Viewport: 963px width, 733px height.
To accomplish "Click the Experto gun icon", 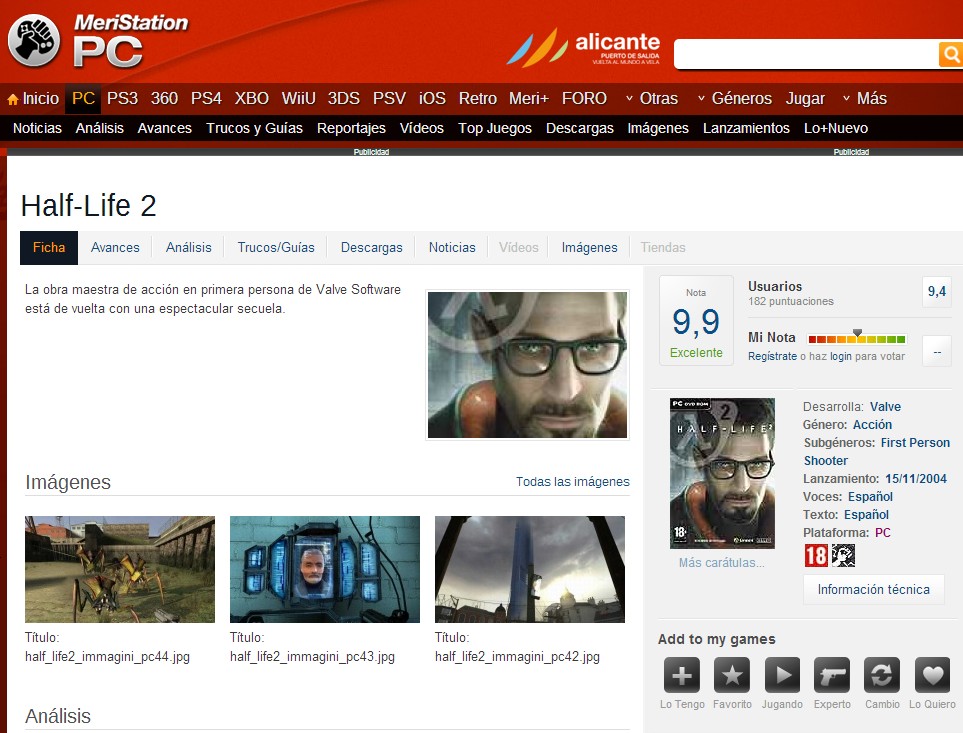I will coord(832,675).
